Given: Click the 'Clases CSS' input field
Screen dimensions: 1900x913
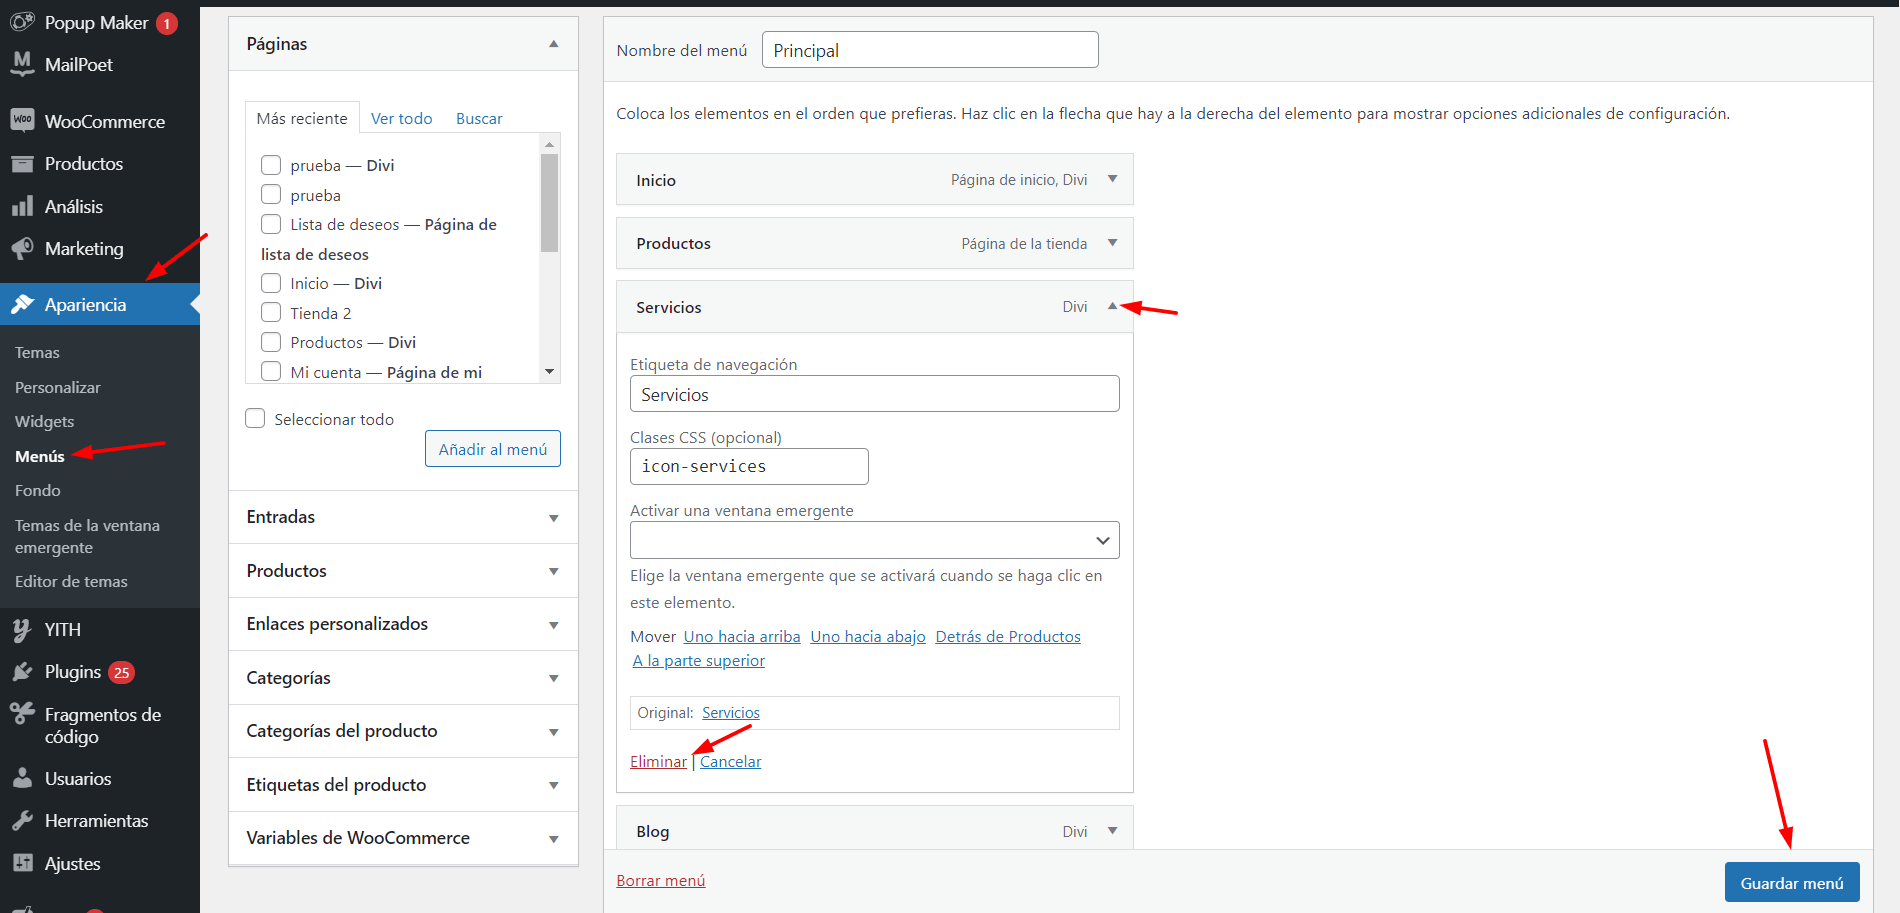Looking at the screenshot, I should tap(749, 466).
